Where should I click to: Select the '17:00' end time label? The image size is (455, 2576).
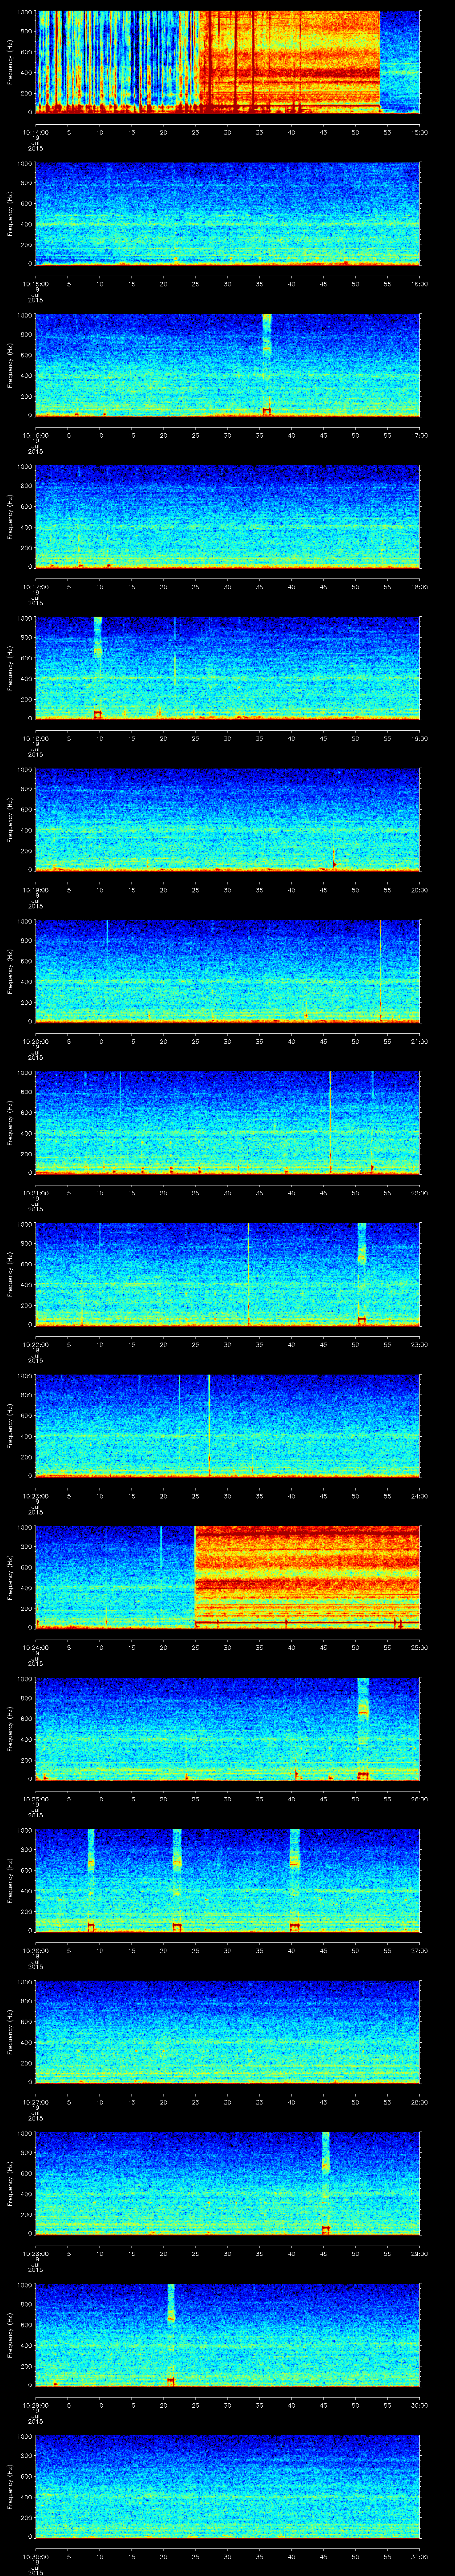coord(420,435)
